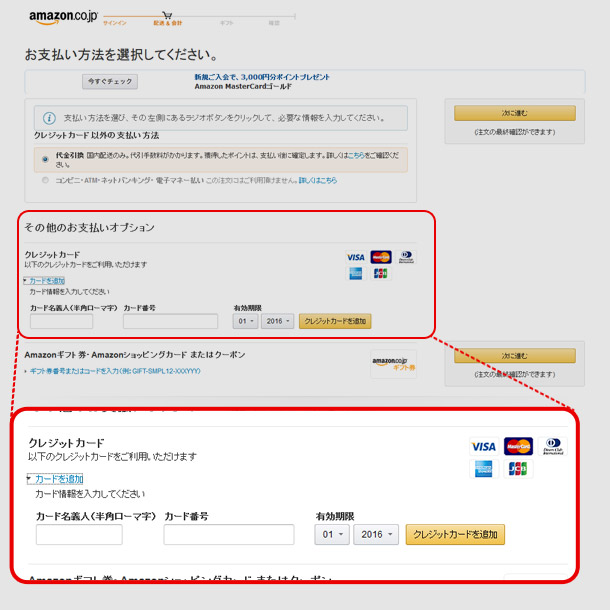Collapse the カードを追加 expander in the upper section
Viewport: 610px width, 610px height.
coord(44,281)
